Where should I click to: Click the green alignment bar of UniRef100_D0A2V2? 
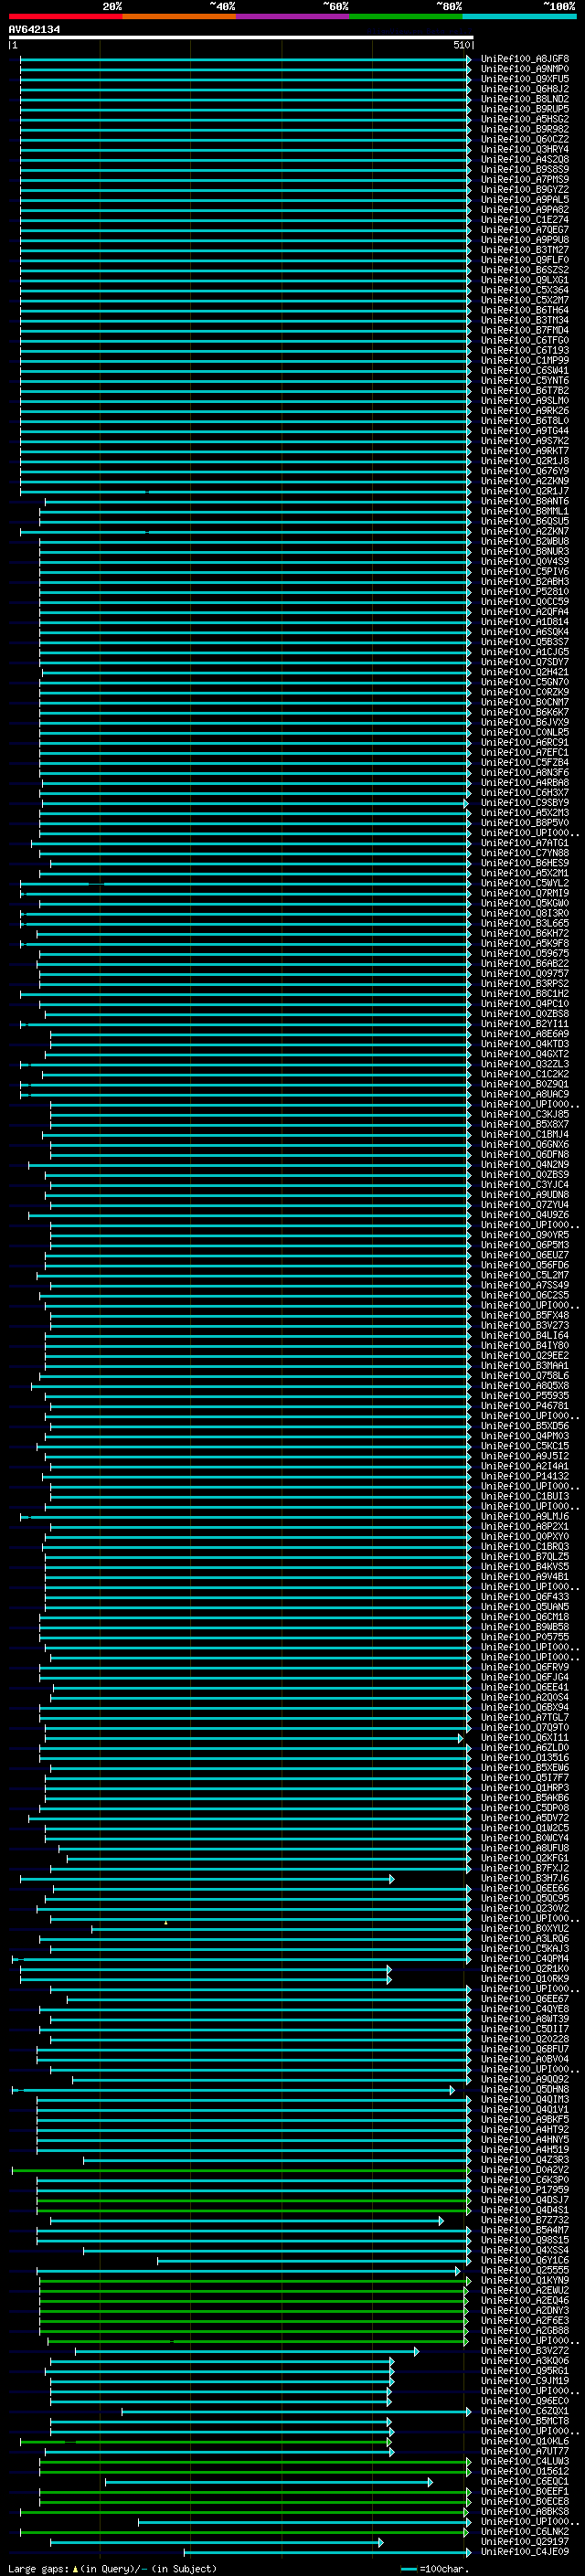click(x=241, y=2170)
